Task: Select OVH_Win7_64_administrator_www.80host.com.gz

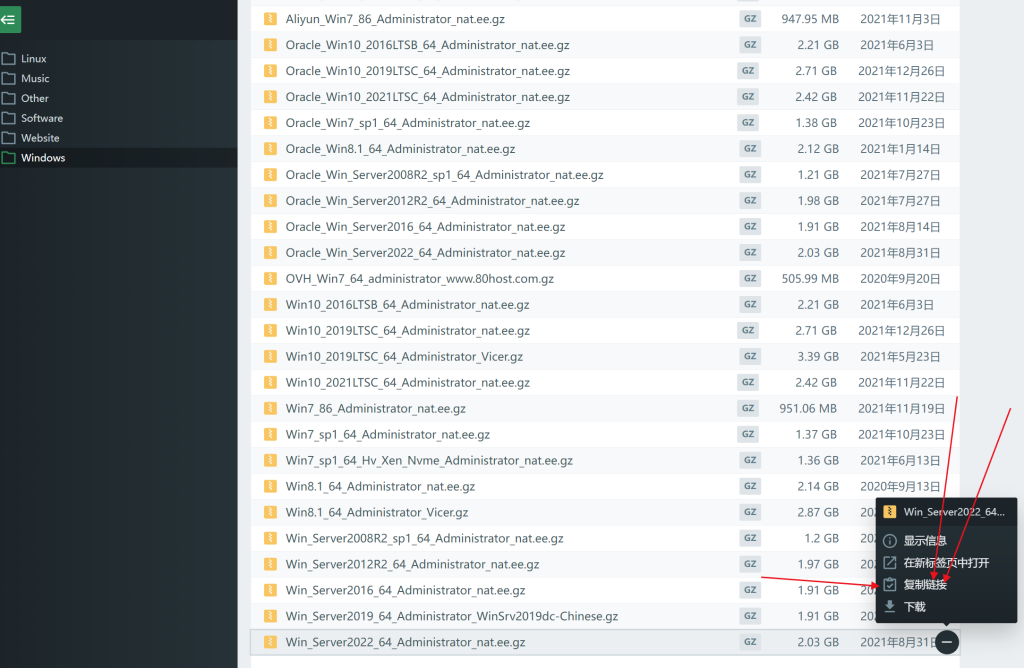Action: pyautogui.click(x=419, y=279)
